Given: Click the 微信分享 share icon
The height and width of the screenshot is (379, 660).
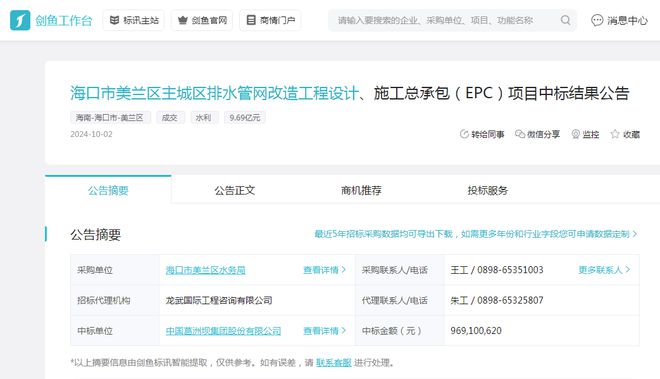Looking at the screenshot, I should (520, 134).
